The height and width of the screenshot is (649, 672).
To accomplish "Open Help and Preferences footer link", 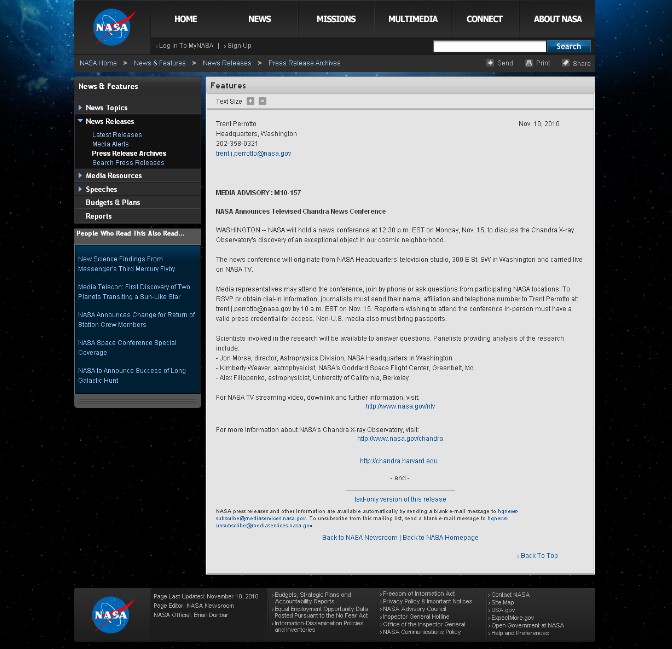I will coord(519,633).
